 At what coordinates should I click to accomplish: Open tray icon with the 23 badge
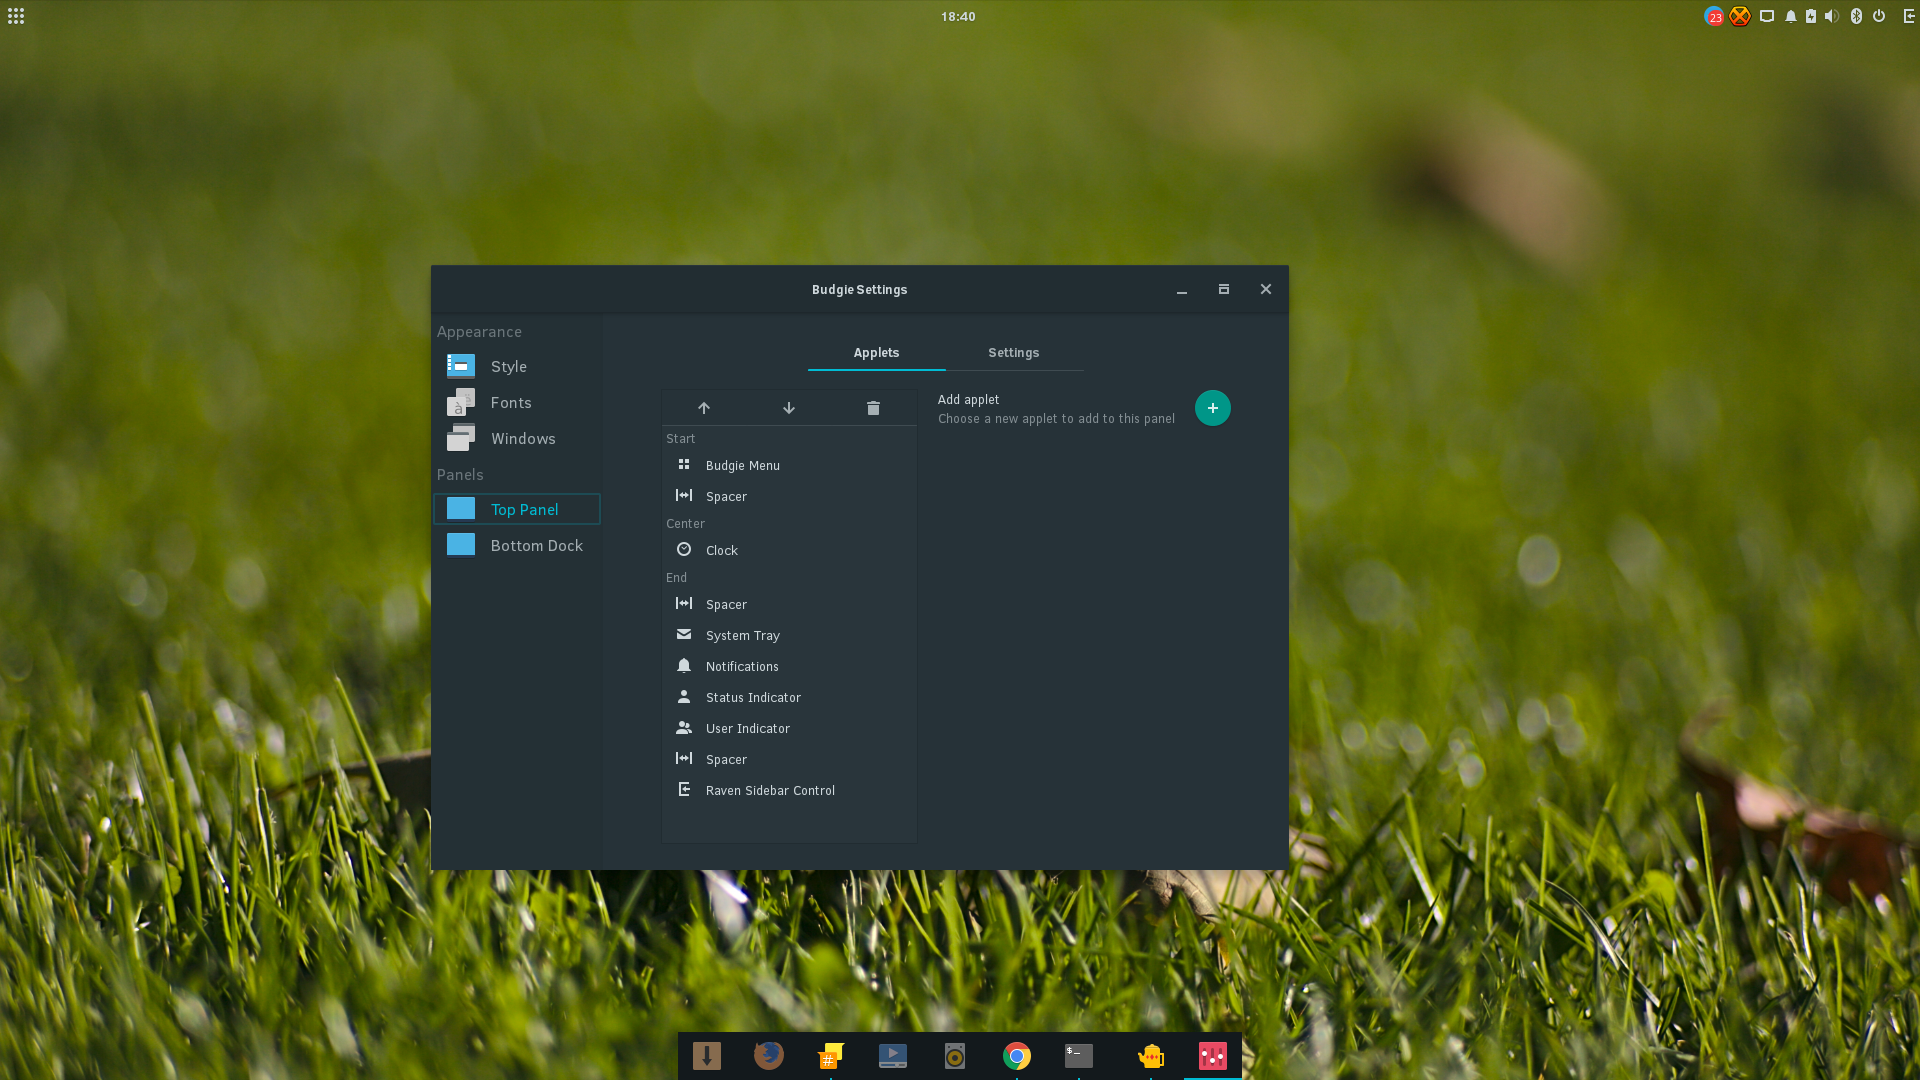[x=1714, y=16]
